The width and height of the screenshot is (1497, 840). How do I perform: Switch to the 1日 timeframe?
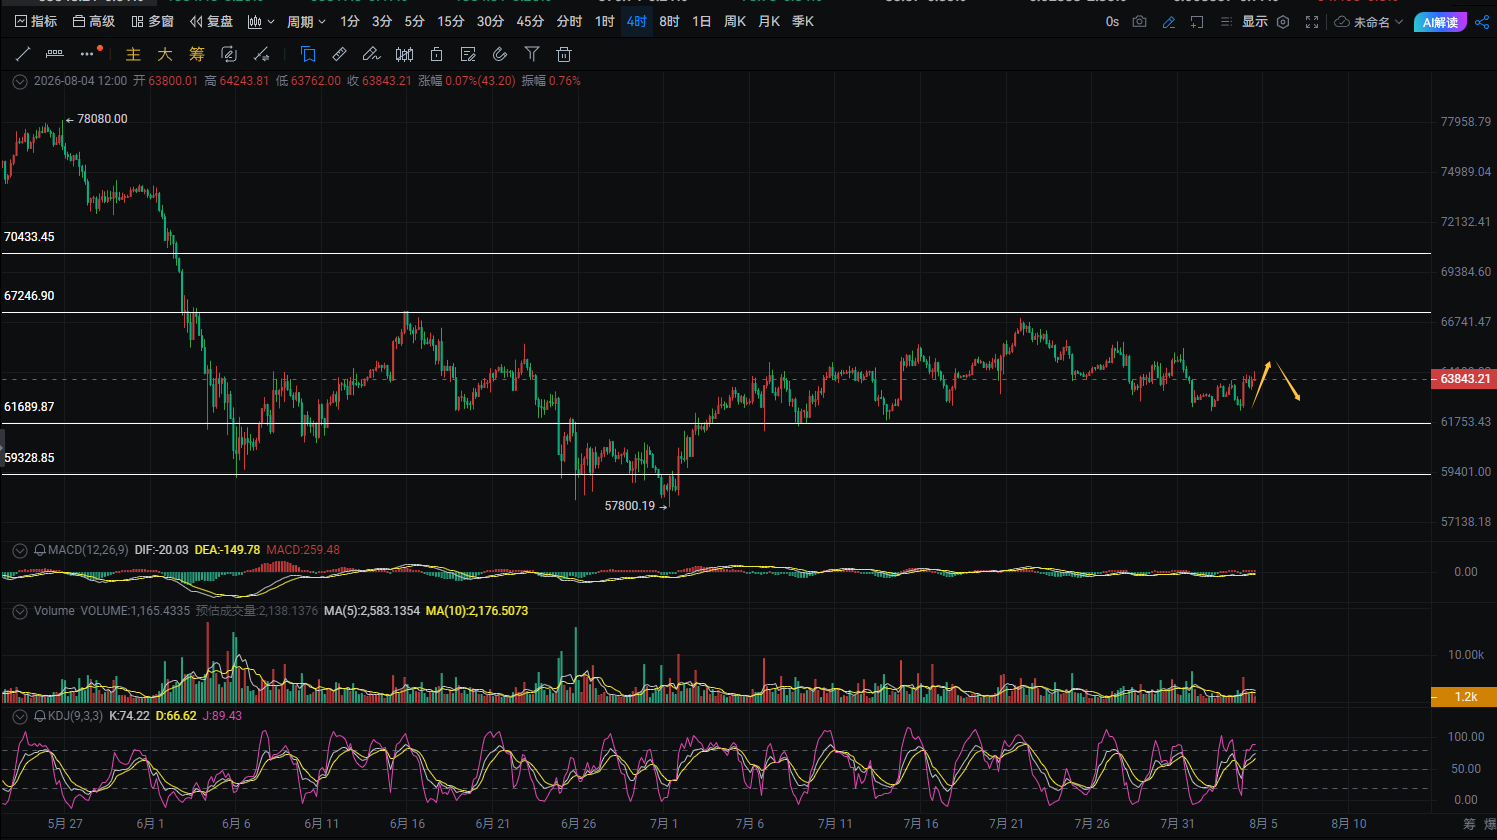(701, 21)
